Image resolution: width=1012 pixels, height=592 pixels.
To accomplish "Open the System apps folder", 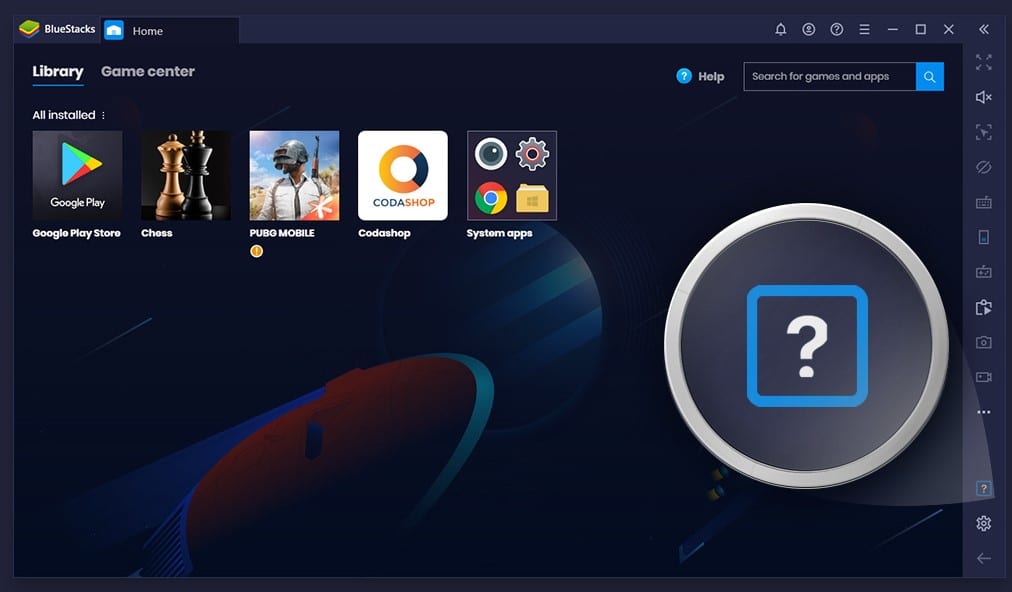I will pyautogui.click(x=512, y=176).
